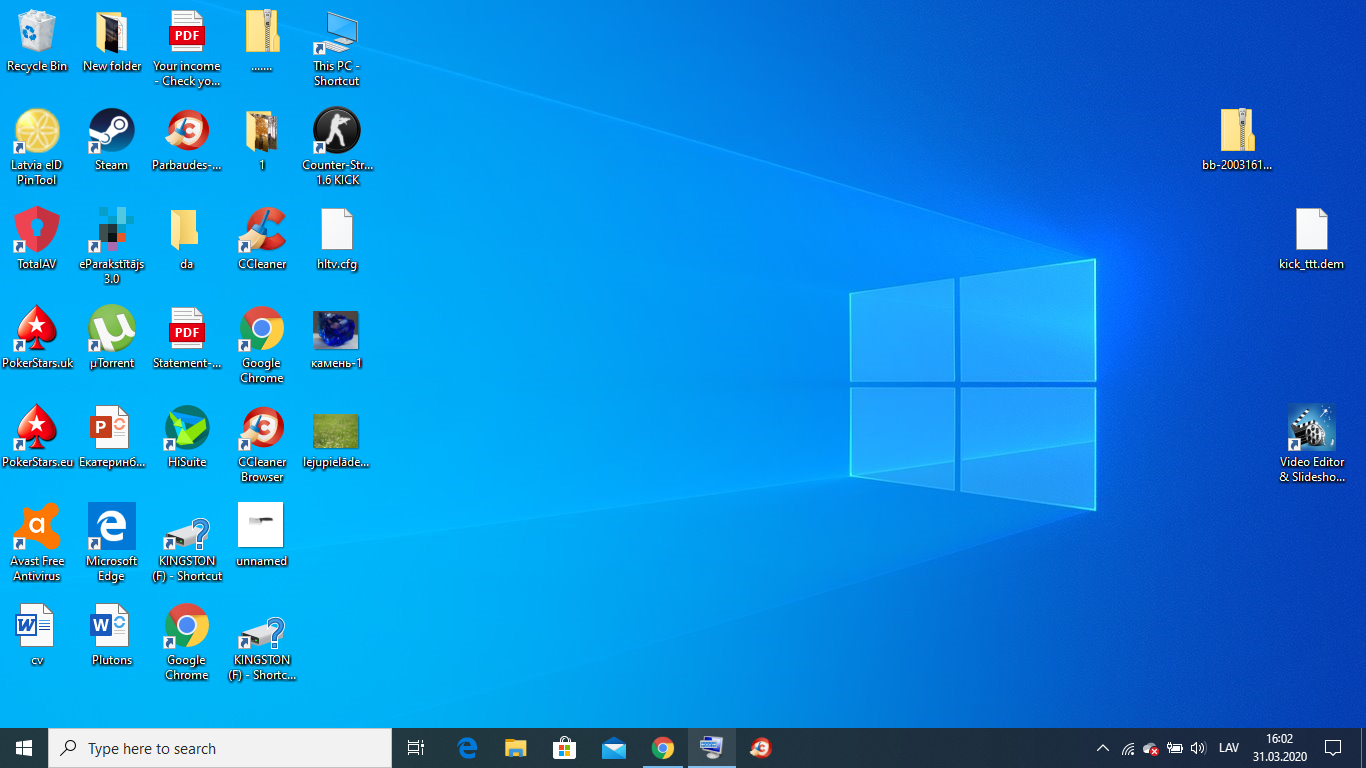
Task: Open the TotalAV desktop shortcut
Action: coord(37,240)
